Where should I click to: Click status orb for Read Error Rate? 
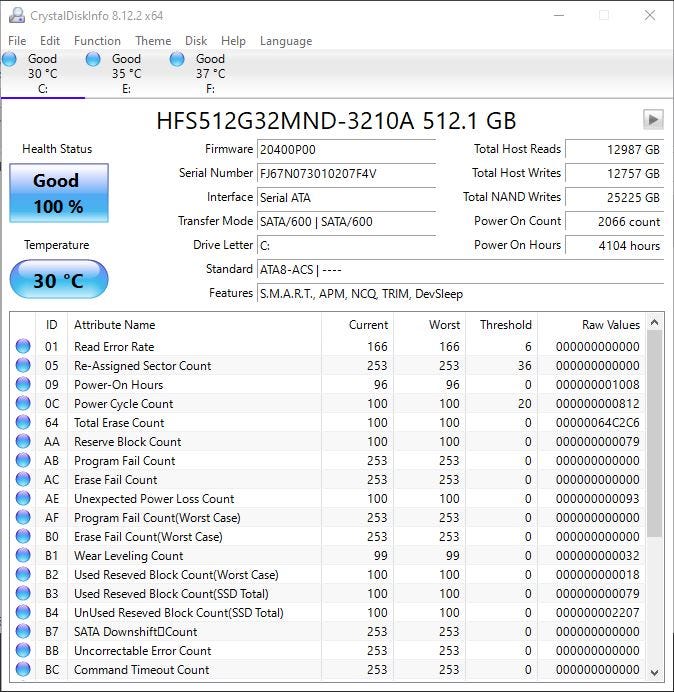23,347
